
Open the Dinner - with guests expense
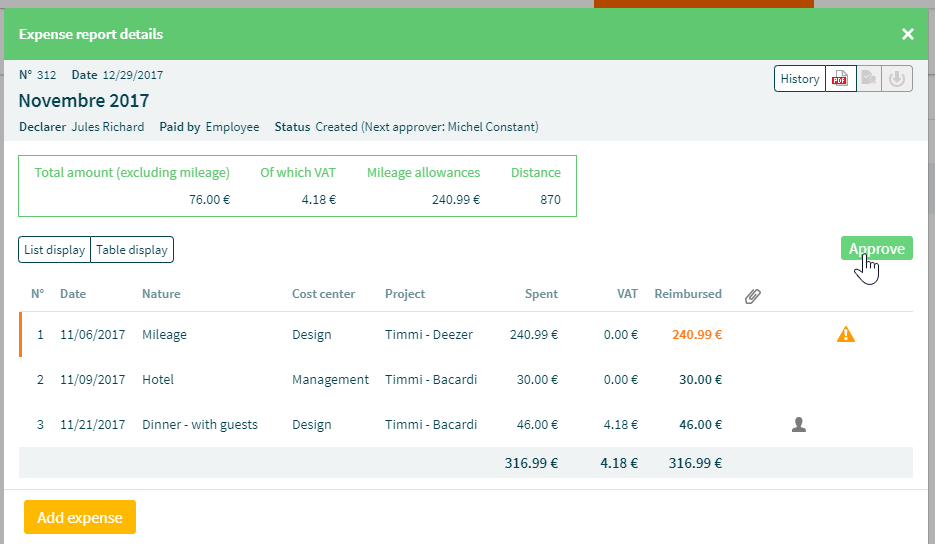[x=466, y=425]
